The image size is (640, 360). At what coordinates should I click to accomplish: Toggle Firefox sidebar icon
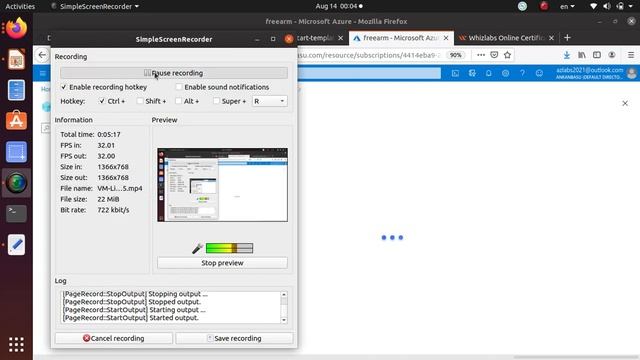[x=597, y=55]
